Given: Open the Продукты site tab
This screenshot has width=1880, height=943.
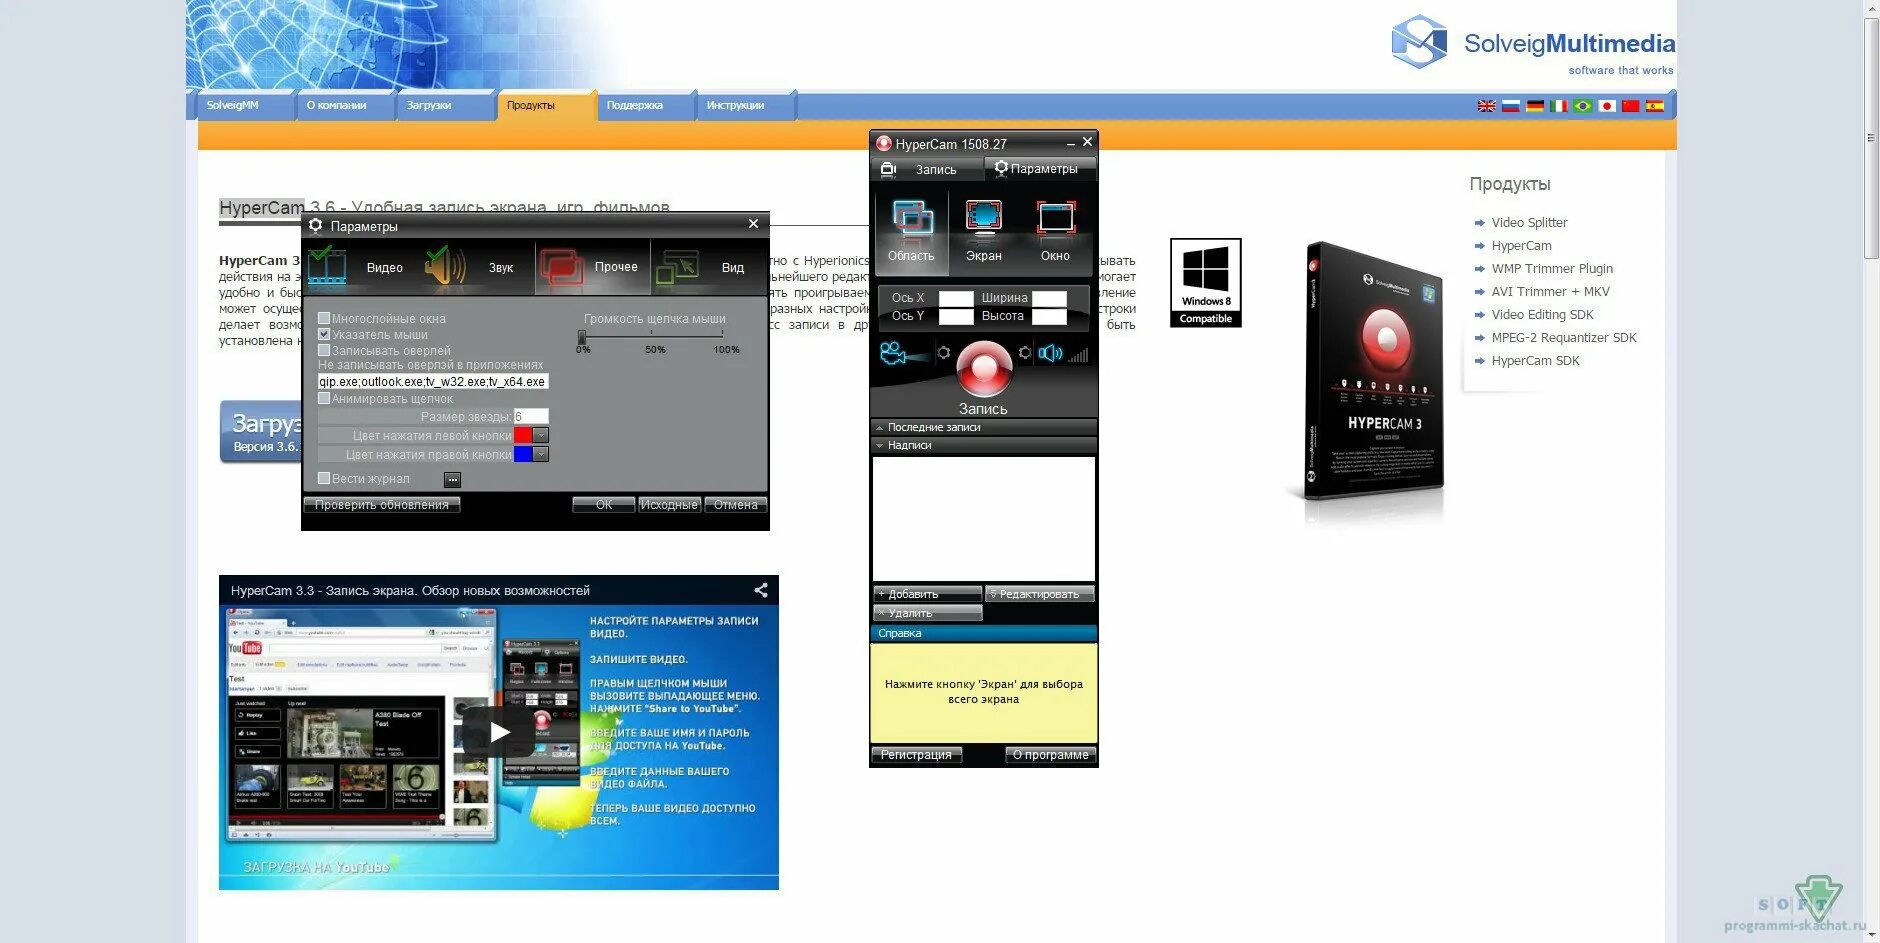Looking at the screenshot, I should click(546, 105).
